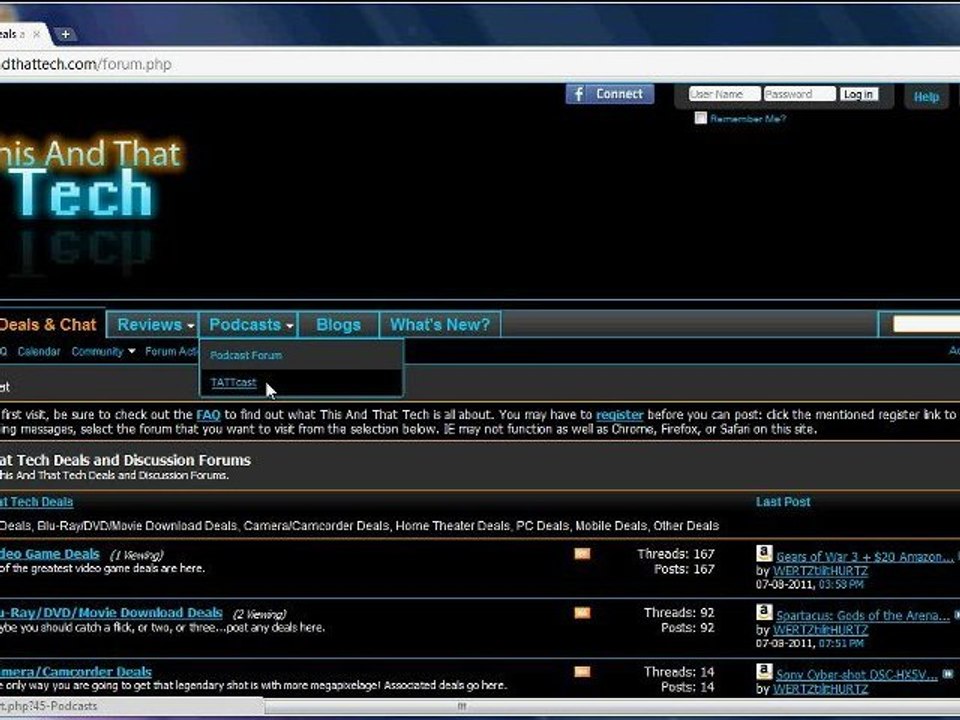Viewport: 960px width, 720px height.
Task: Open the Video Game Deals forum
Action: [50, 554]
